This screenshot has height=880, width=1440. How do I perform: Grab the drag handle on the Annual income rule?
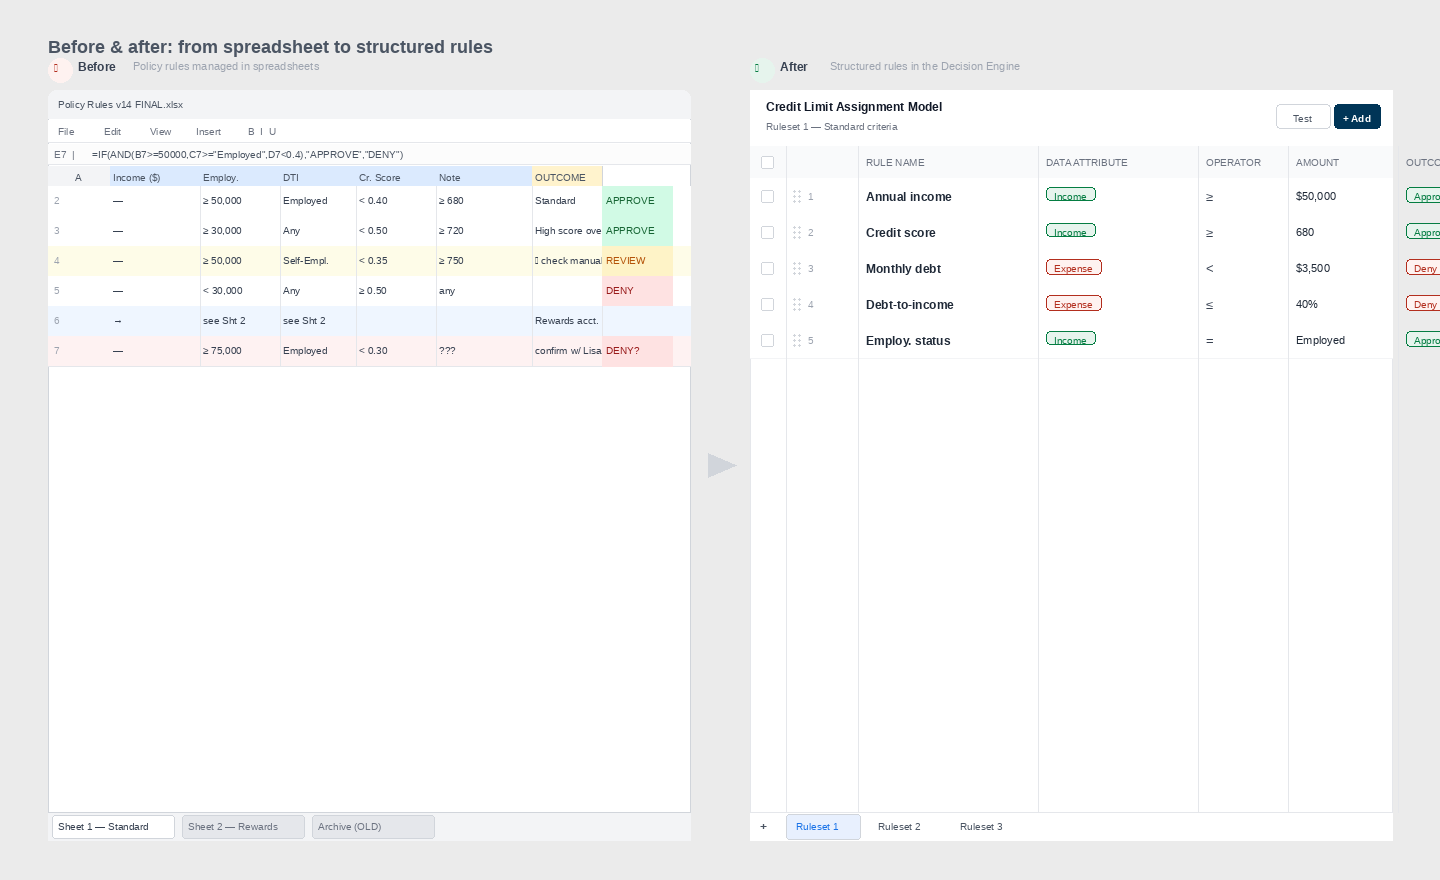(x=797, y=196)
